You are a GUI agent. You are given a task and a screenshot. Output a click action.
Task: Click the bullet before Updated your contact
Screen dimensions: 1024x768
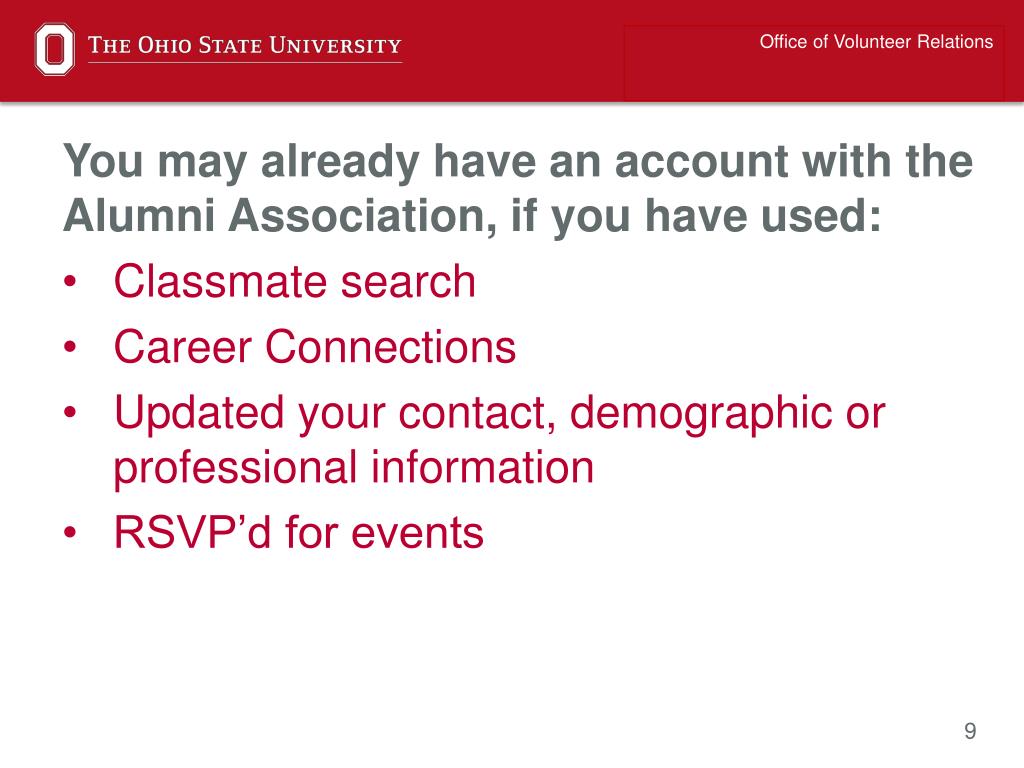71,413
